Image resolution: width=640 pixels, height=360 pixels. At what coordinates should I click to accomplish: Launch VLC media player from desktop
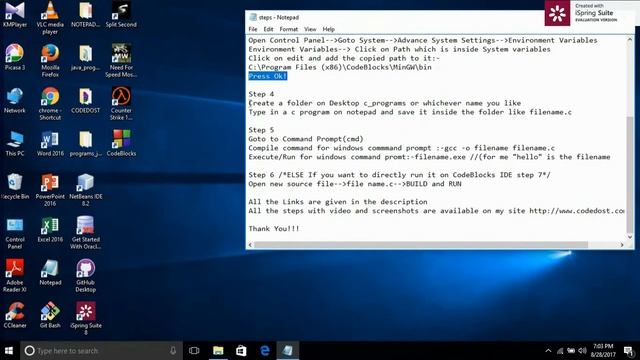pos(50,17)
